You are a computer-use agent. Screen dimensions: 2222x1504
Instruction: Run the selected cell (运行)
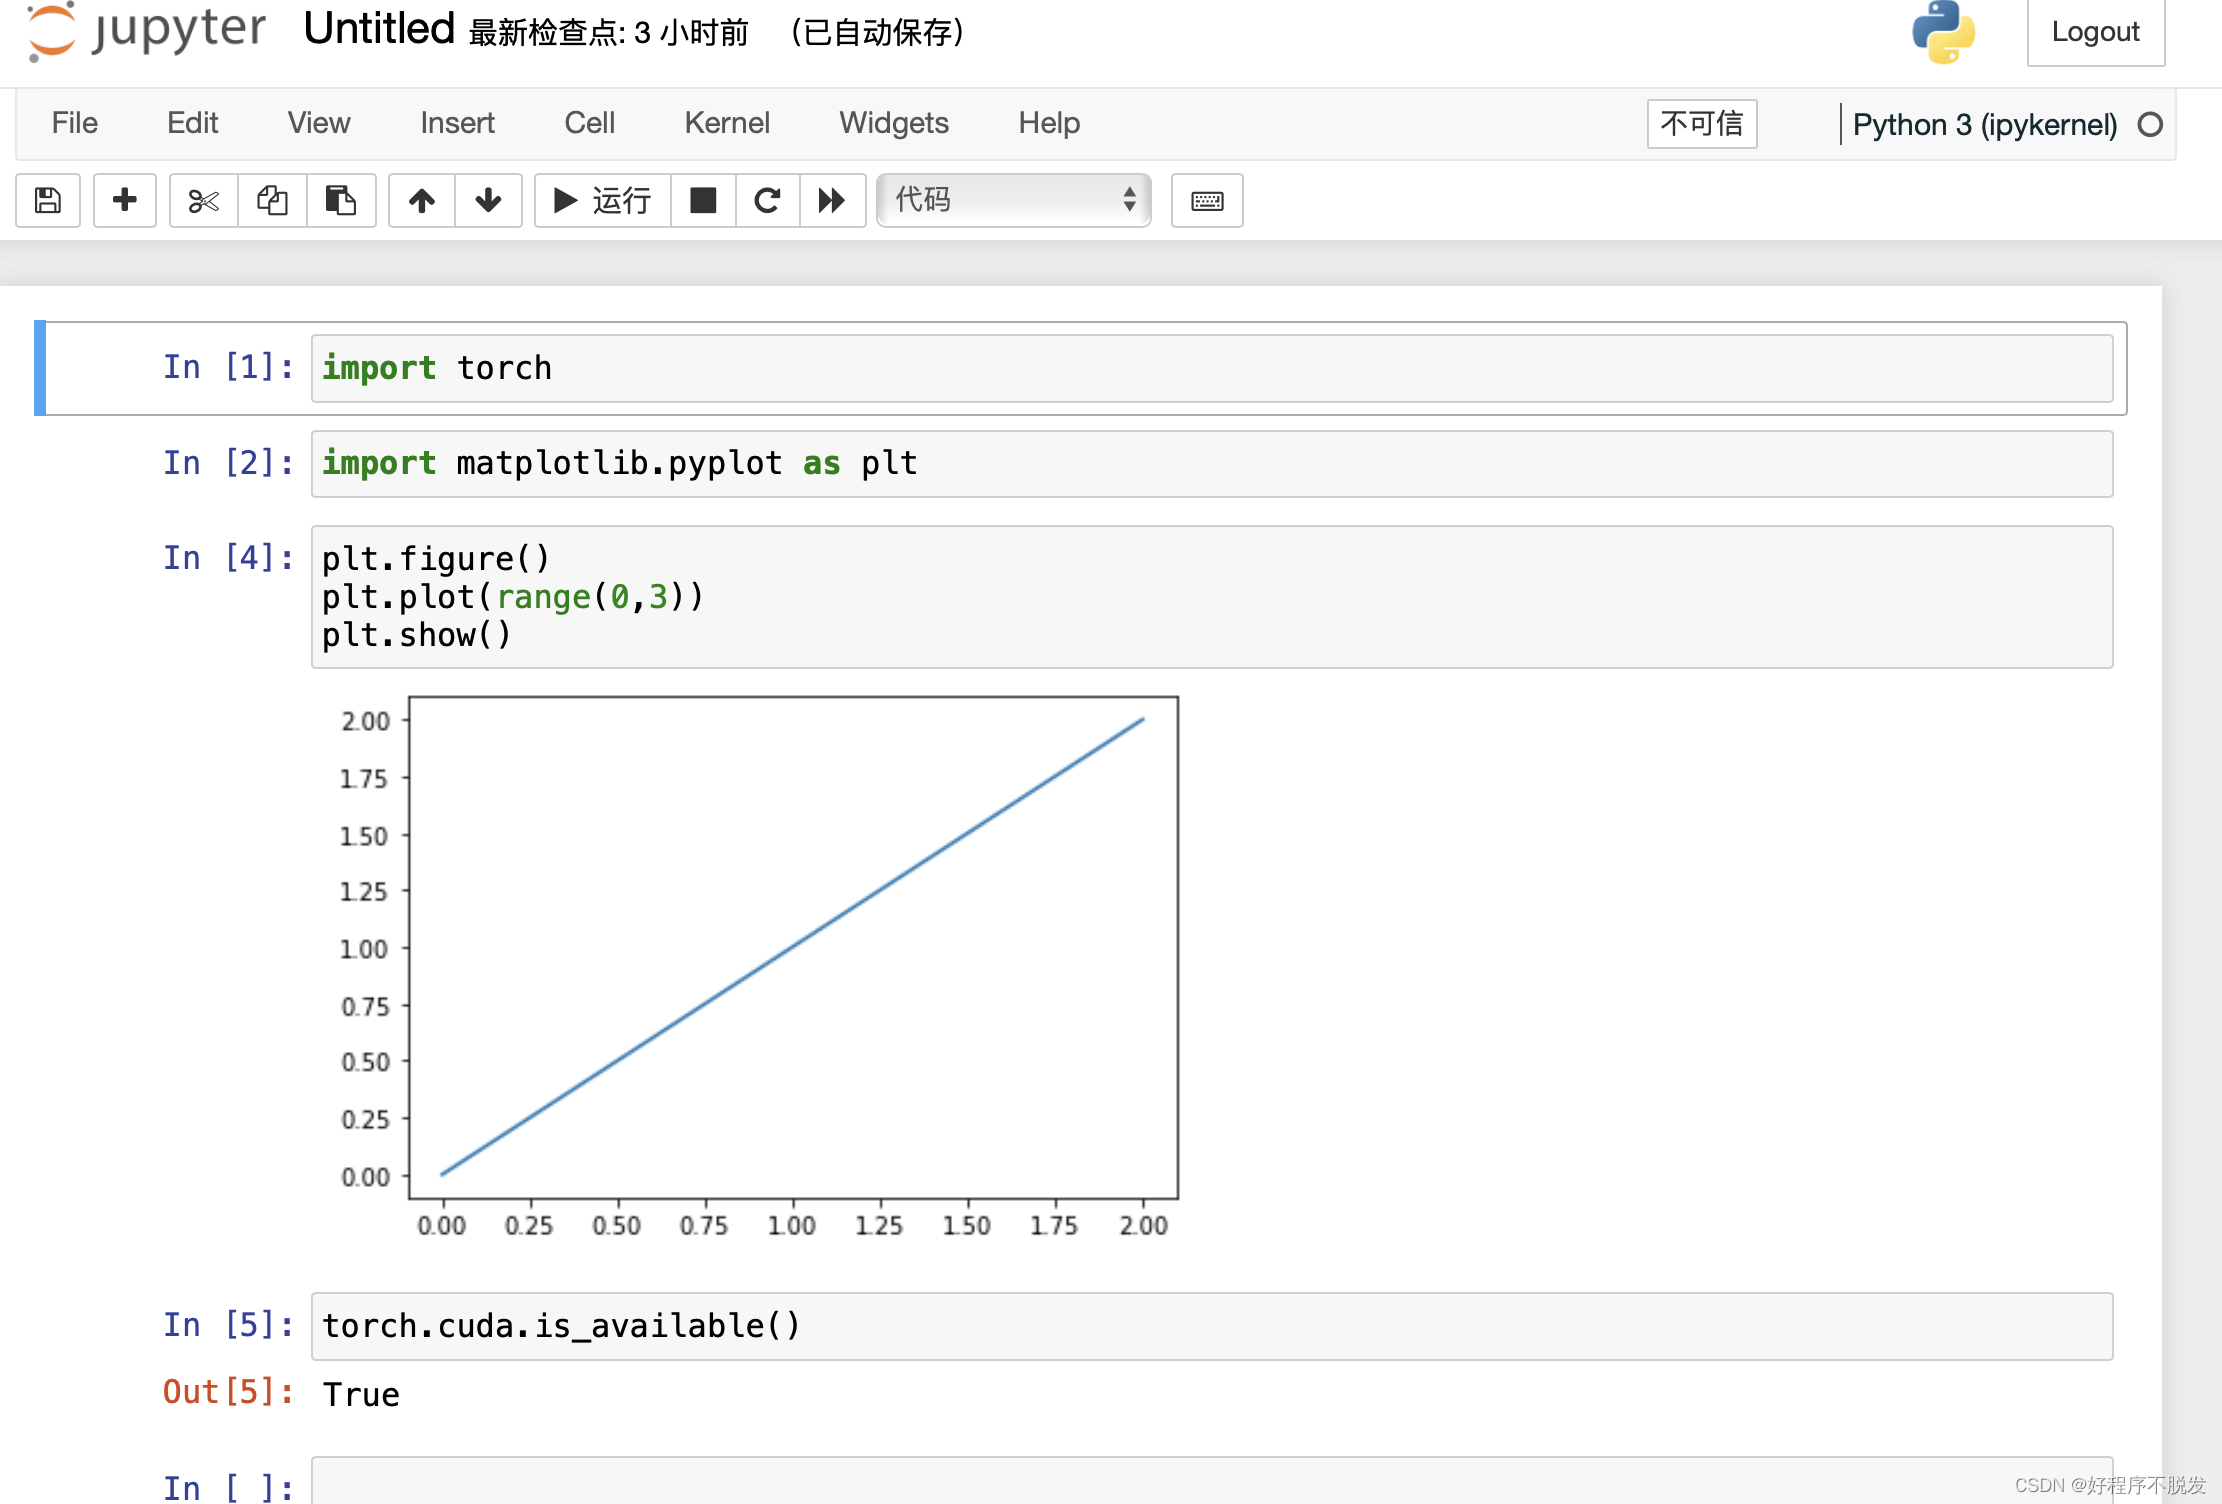click(603, 201)
